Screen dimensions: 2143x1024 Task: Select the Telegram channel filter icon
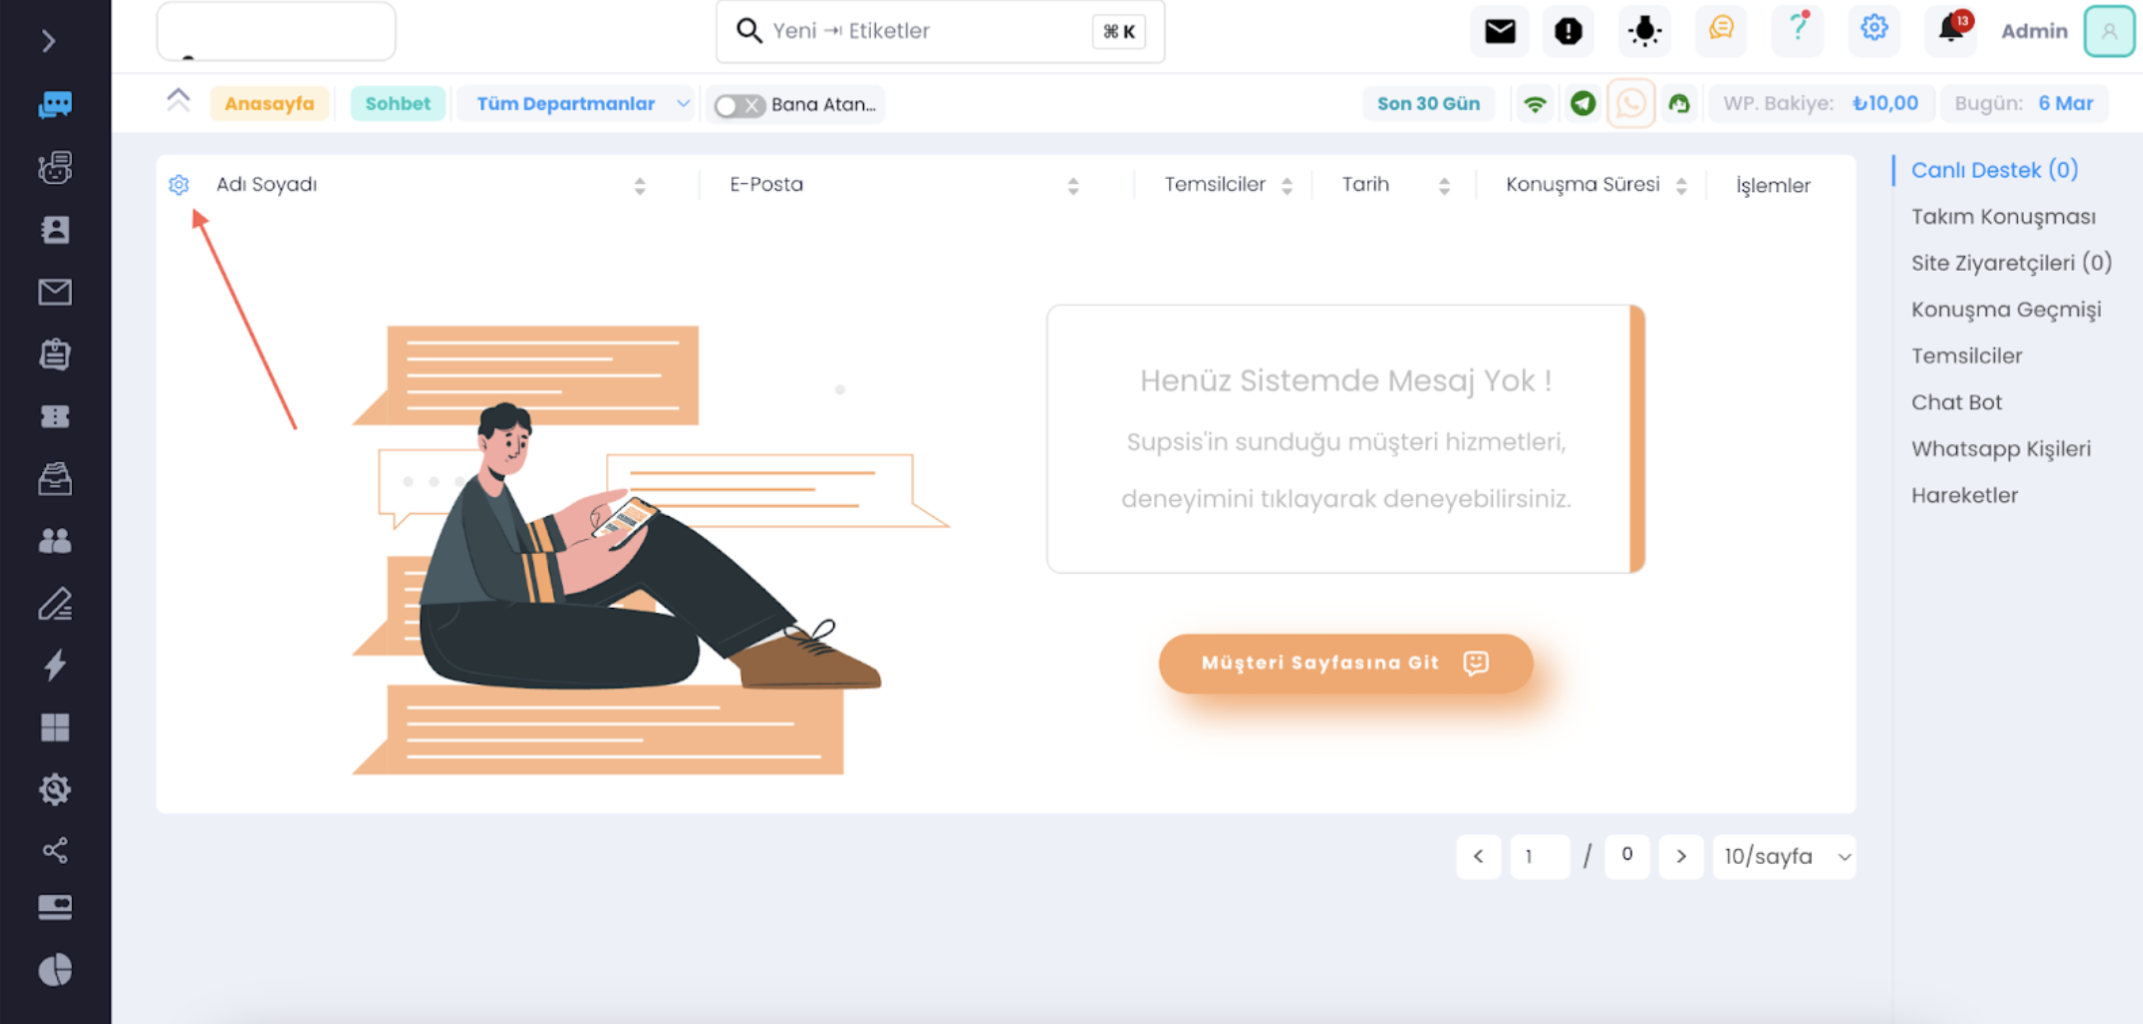1583,103
